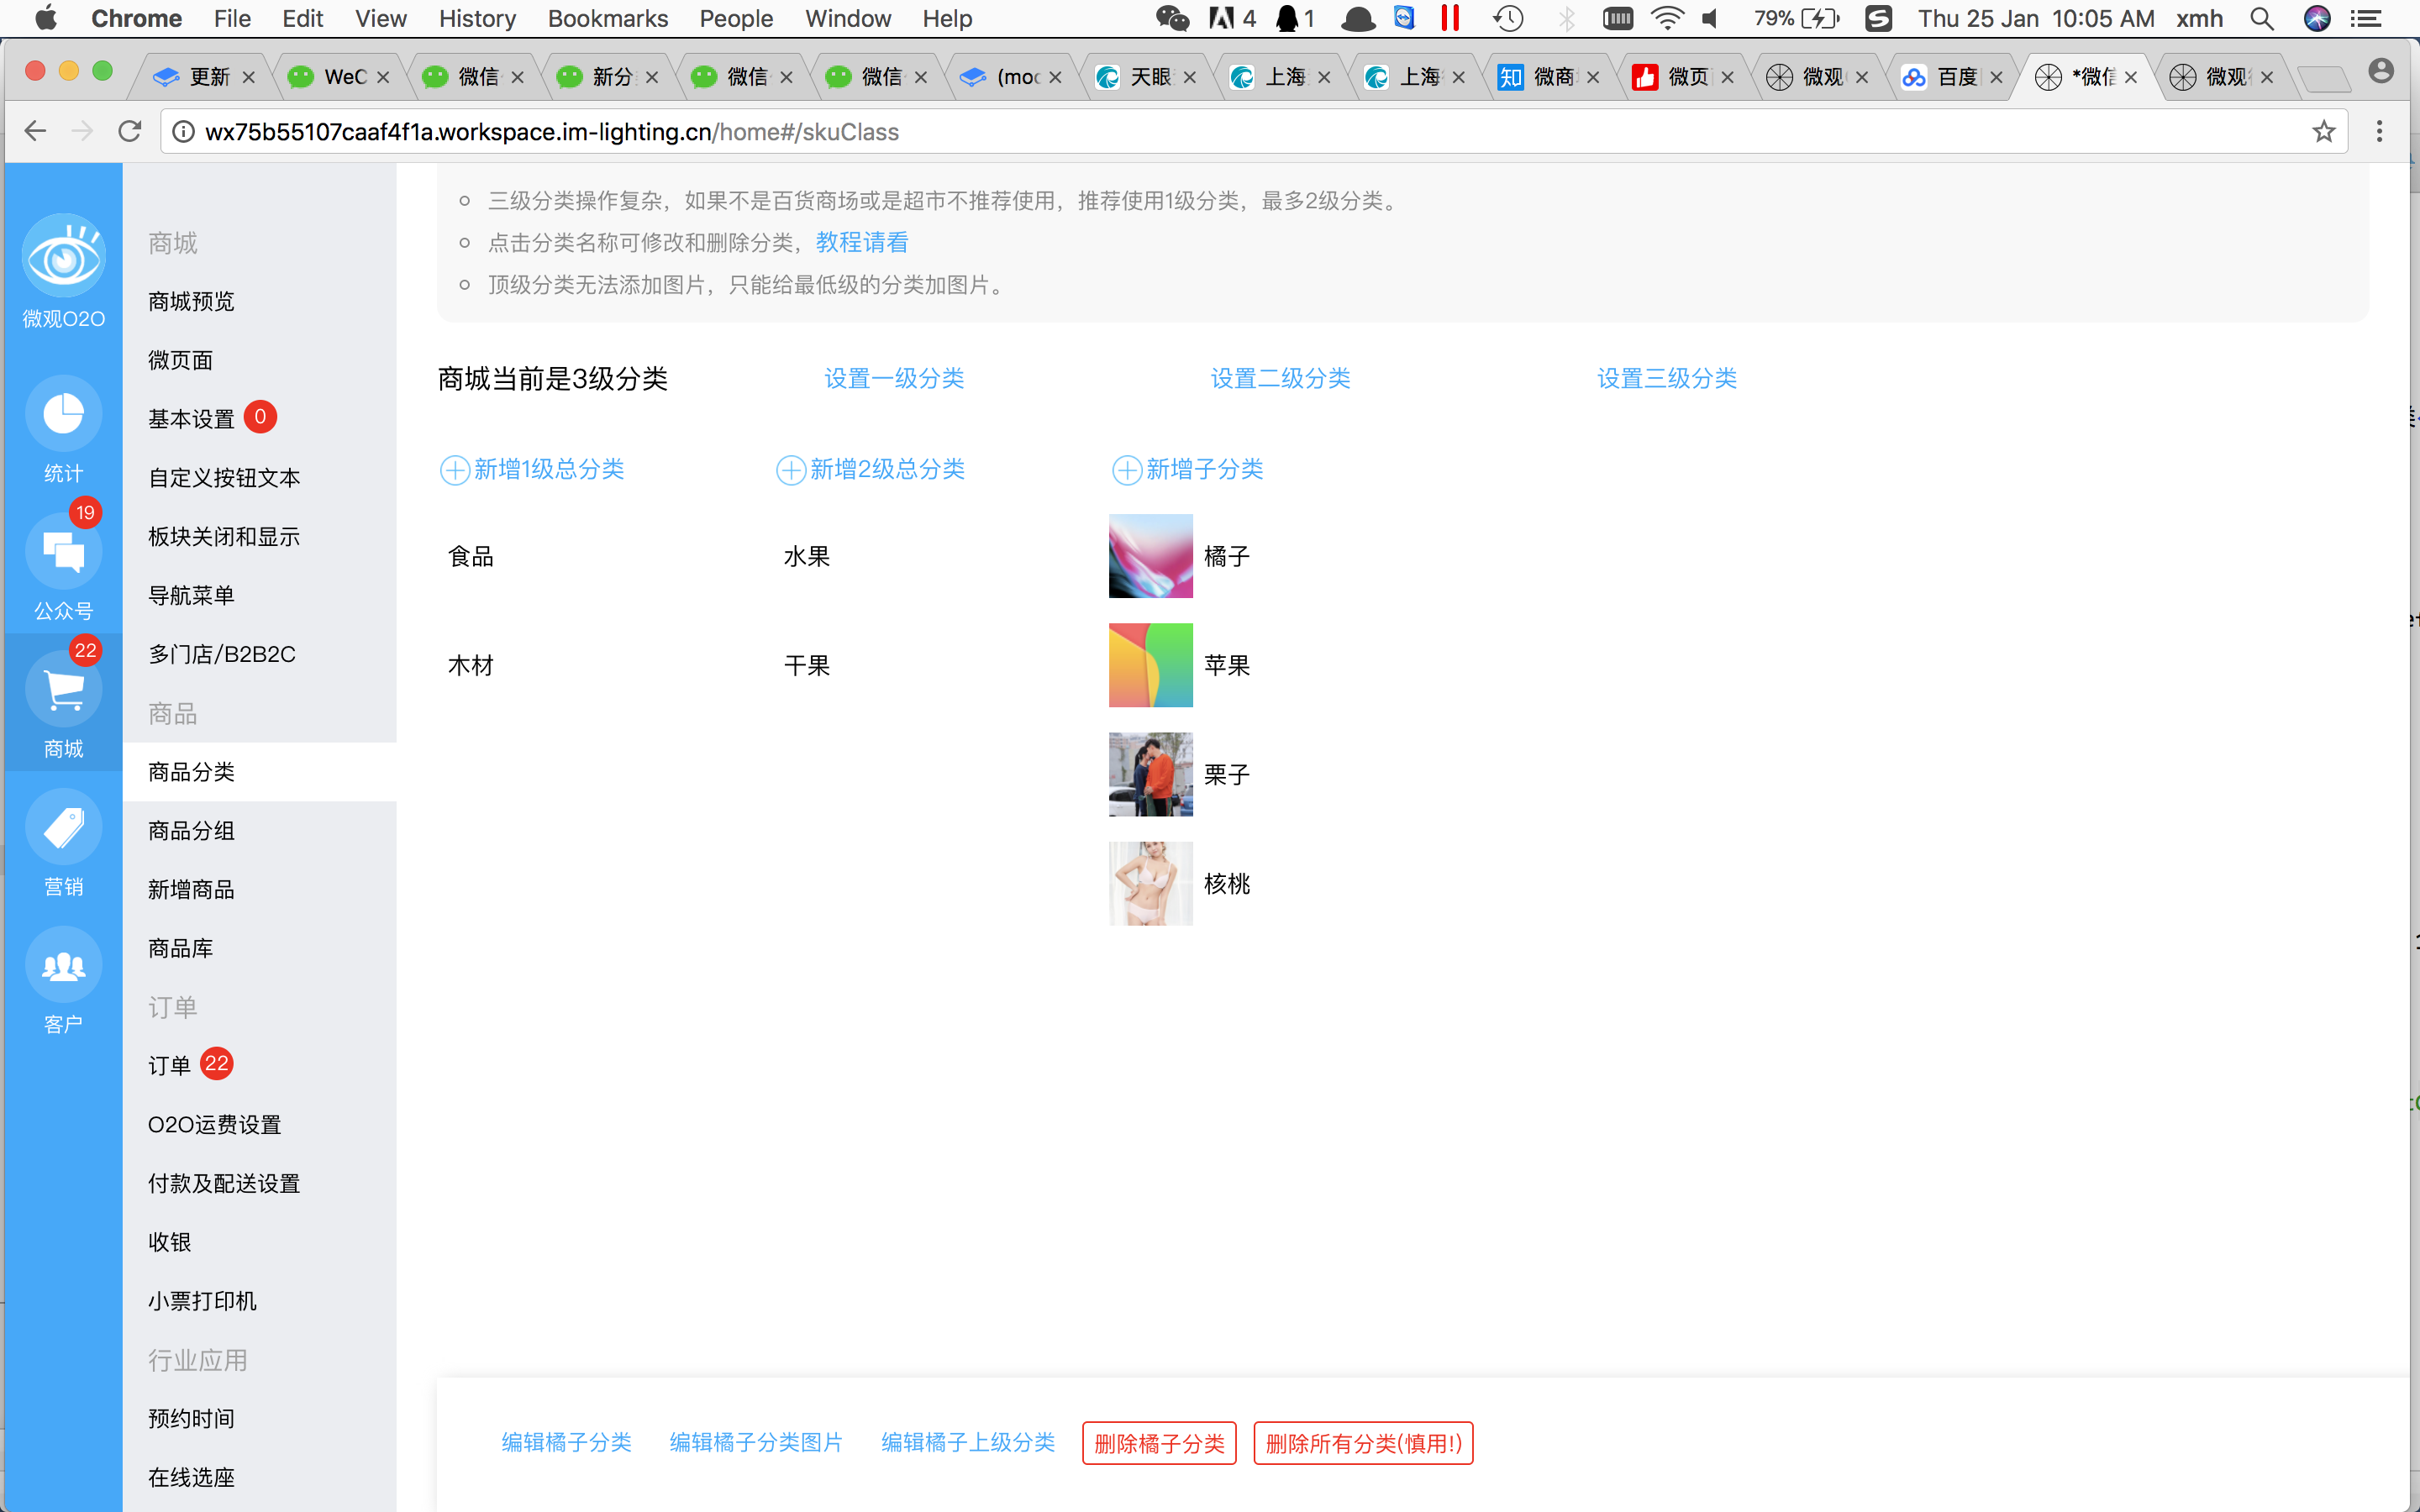Close the 更新 browser tab
This screenshot has width=2420, height=1512.
[248, 77]
